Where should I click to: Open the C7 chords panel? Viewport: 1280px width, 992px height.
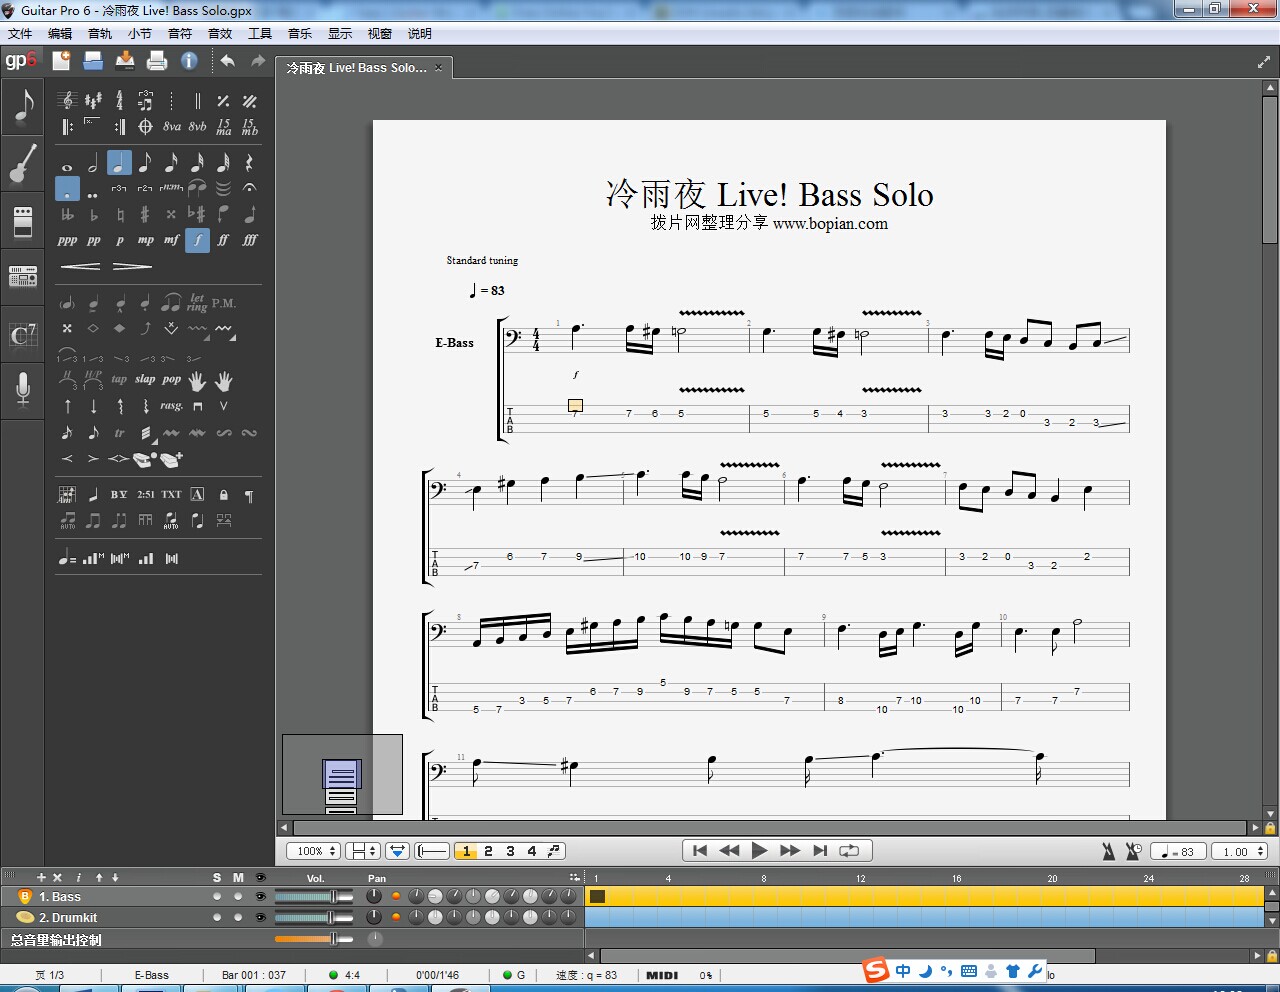(x=23, y=334)
